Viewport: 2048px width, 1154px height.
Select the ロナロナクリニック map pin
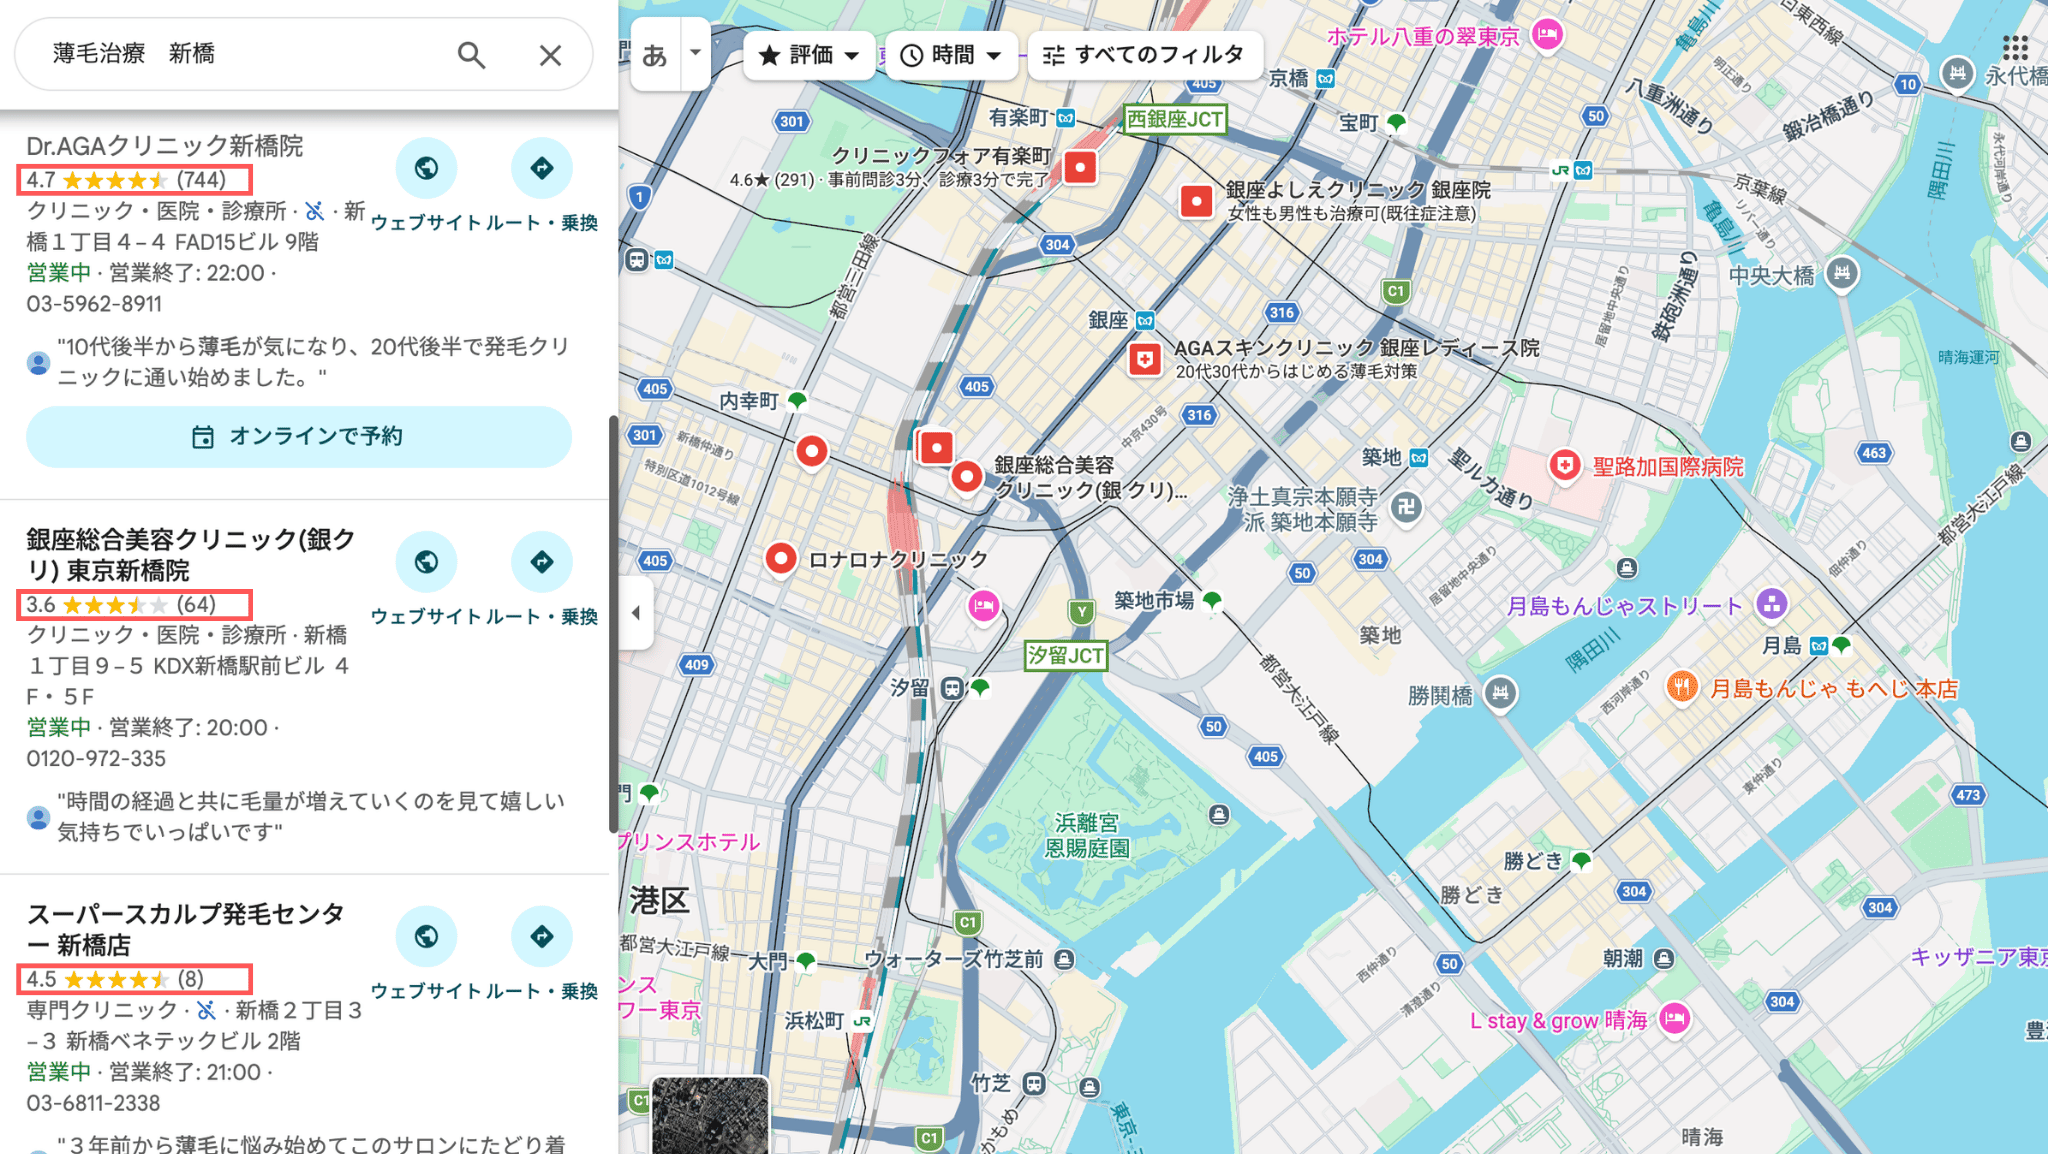tap(781, 558)
